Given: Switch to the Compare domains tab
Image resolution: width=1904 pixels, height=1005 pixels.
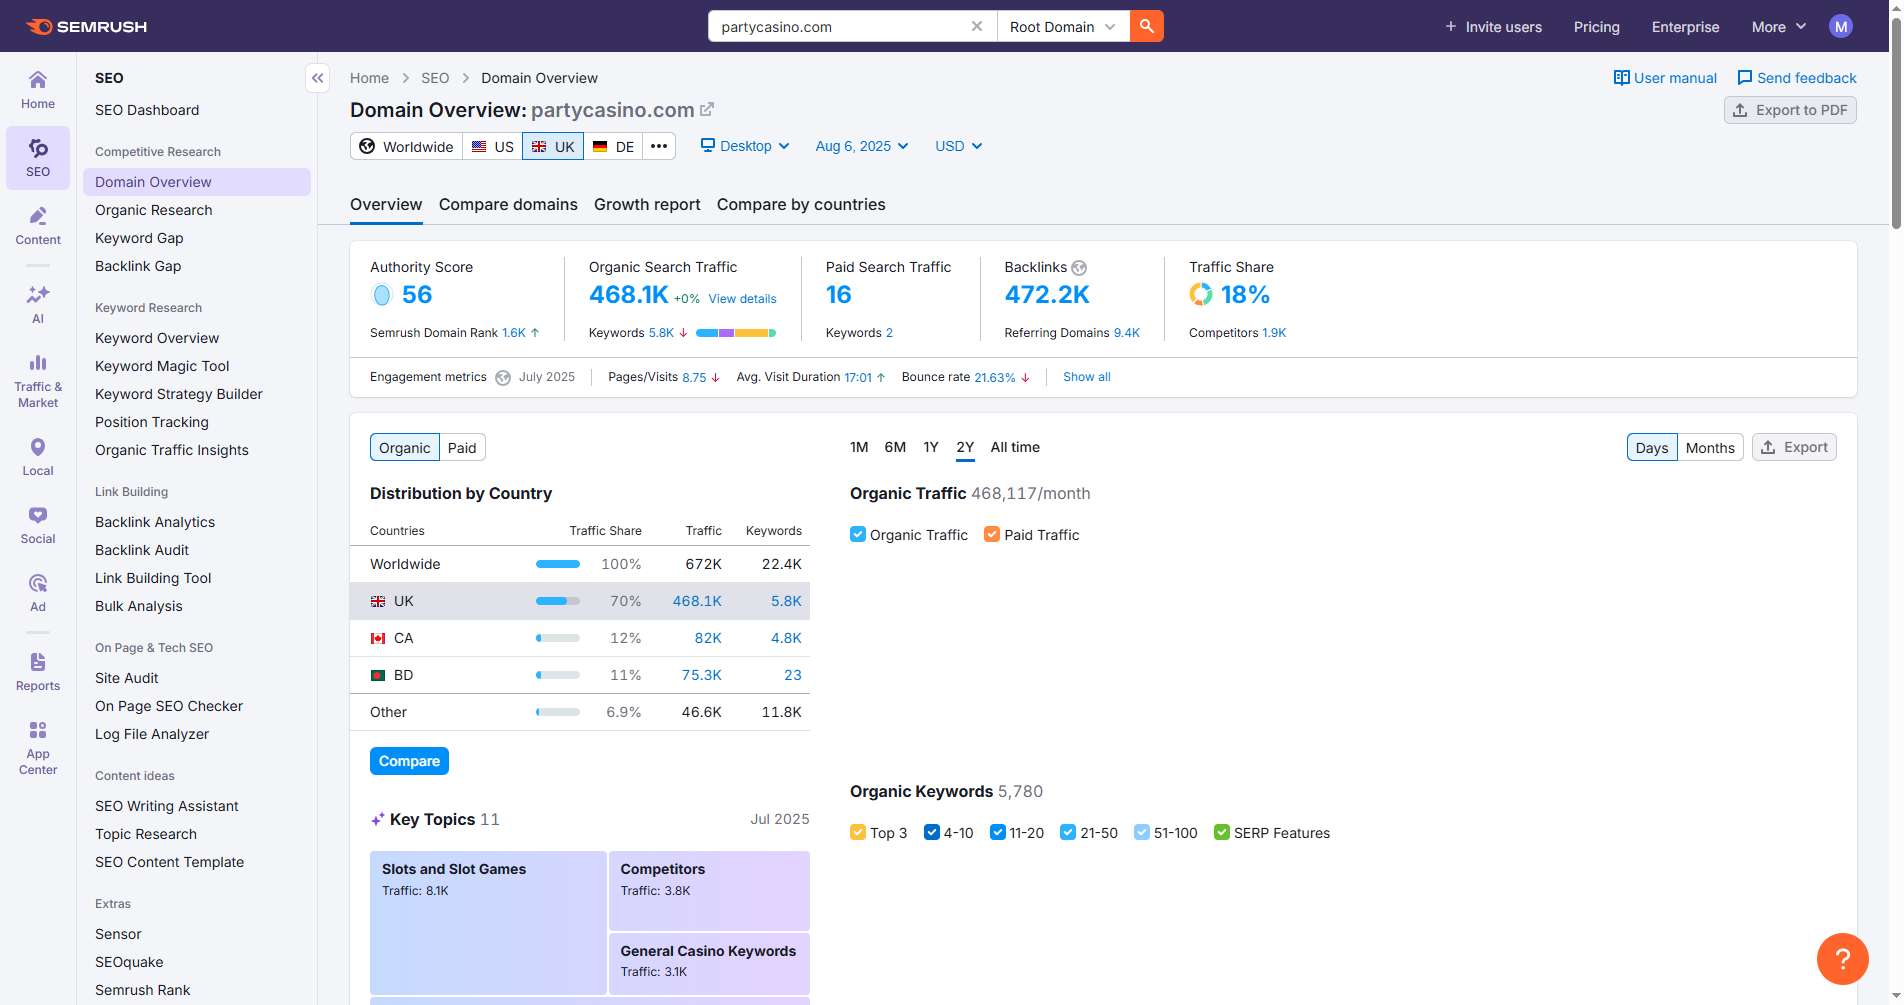Looking at the screenshot, I should pyautogui.click(x=508, y=205).
